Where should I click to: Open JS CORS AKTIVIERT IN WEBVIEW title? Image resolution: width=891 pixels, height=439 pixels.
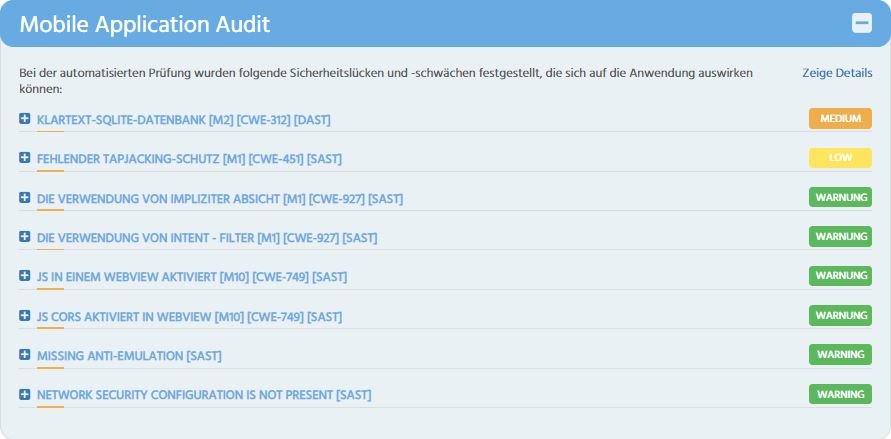[189, 317]
